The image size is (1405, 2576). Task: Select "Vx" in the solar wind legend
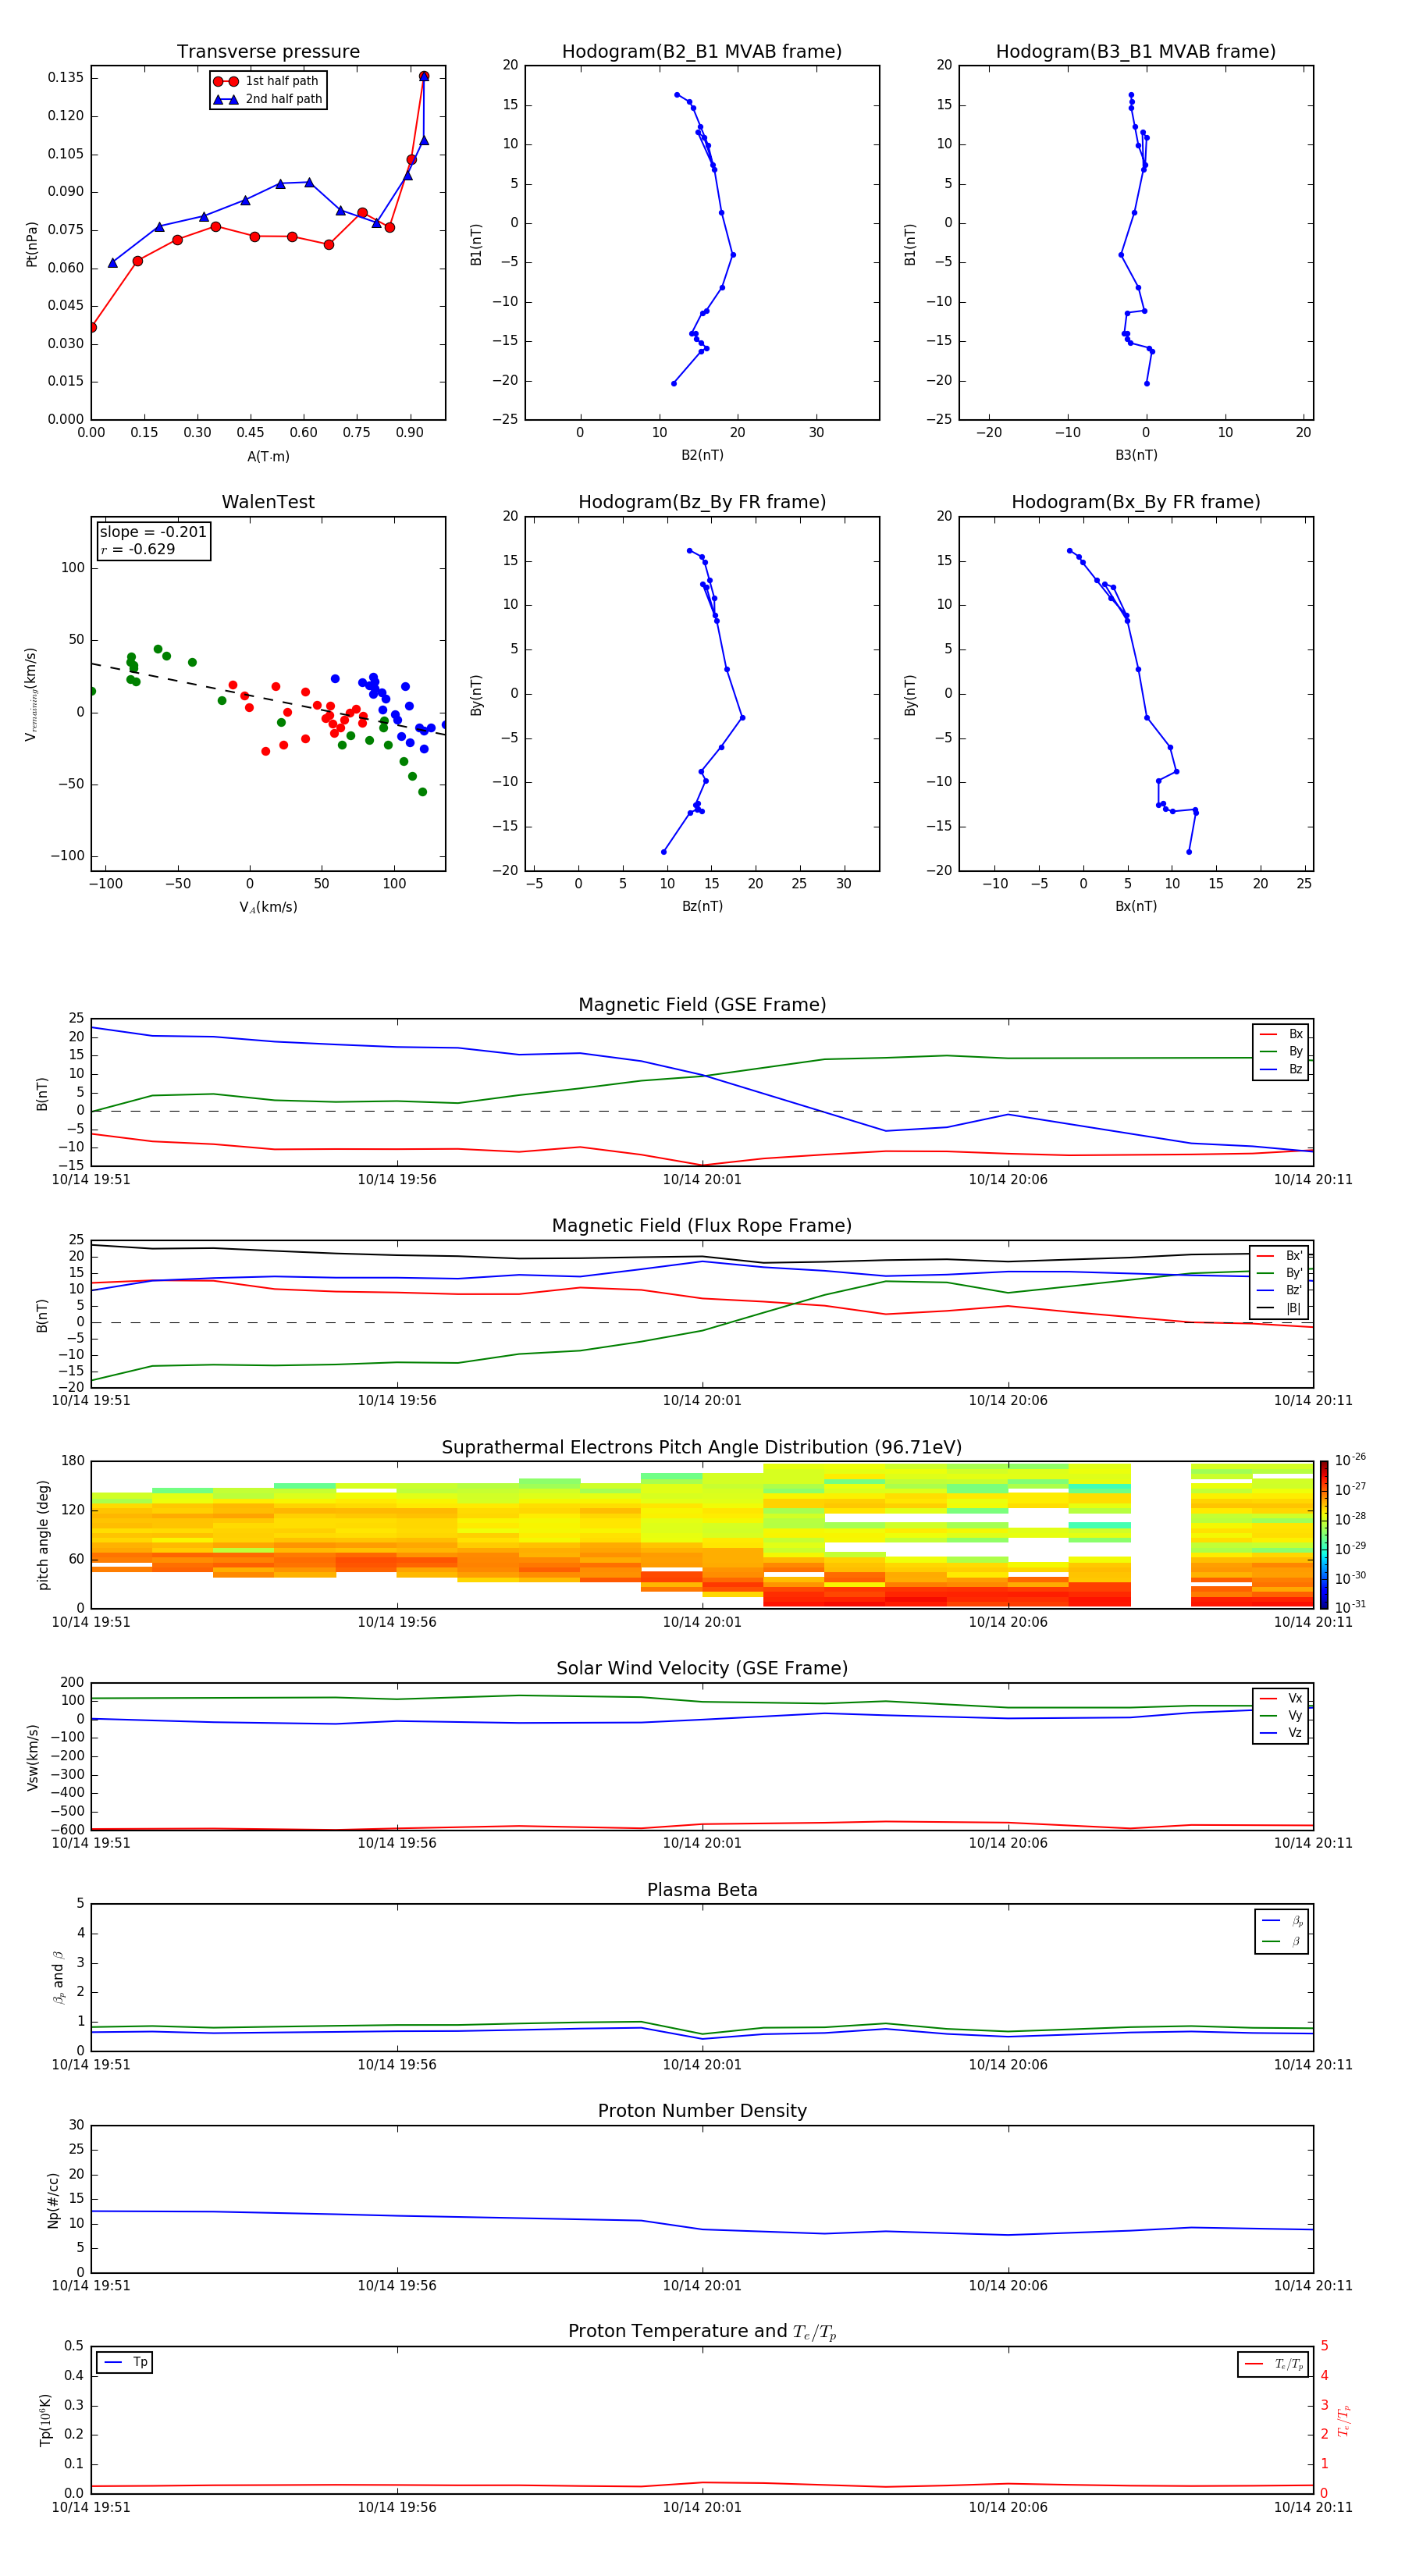click(1281, 1698)
